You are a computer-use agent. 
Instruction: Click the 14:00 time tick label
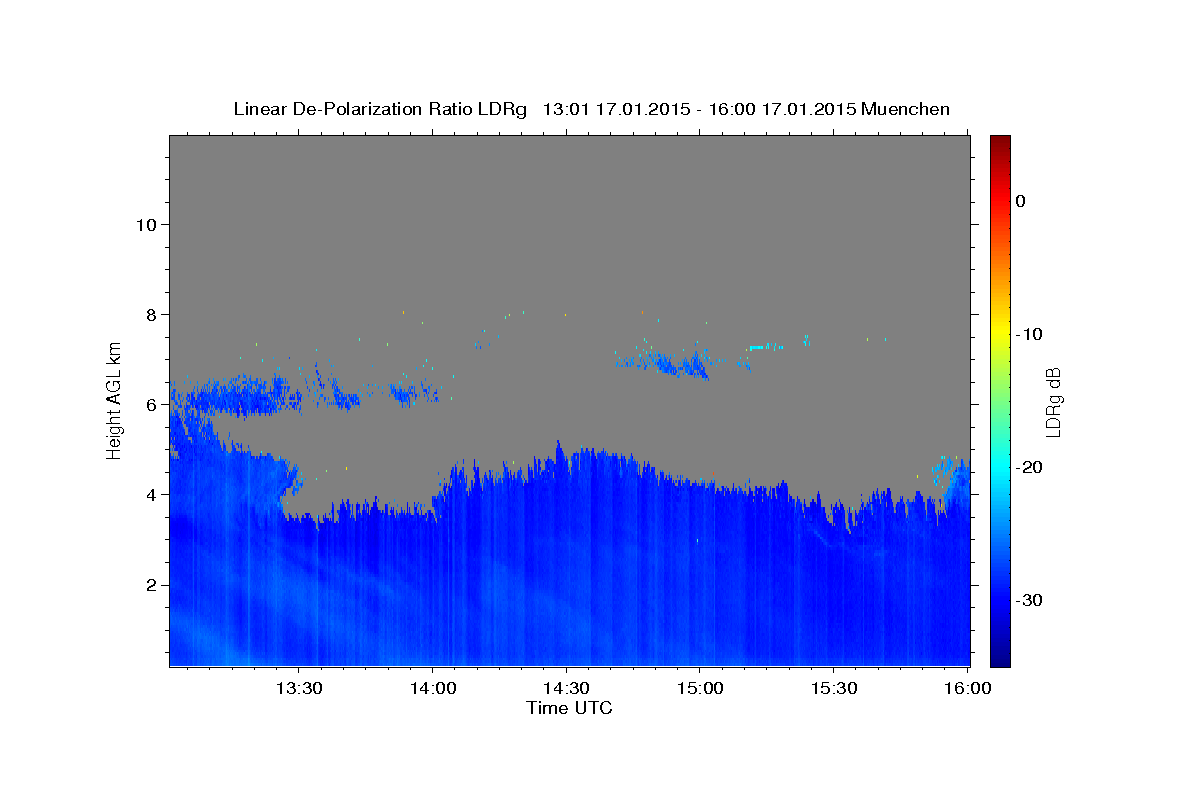432,688
